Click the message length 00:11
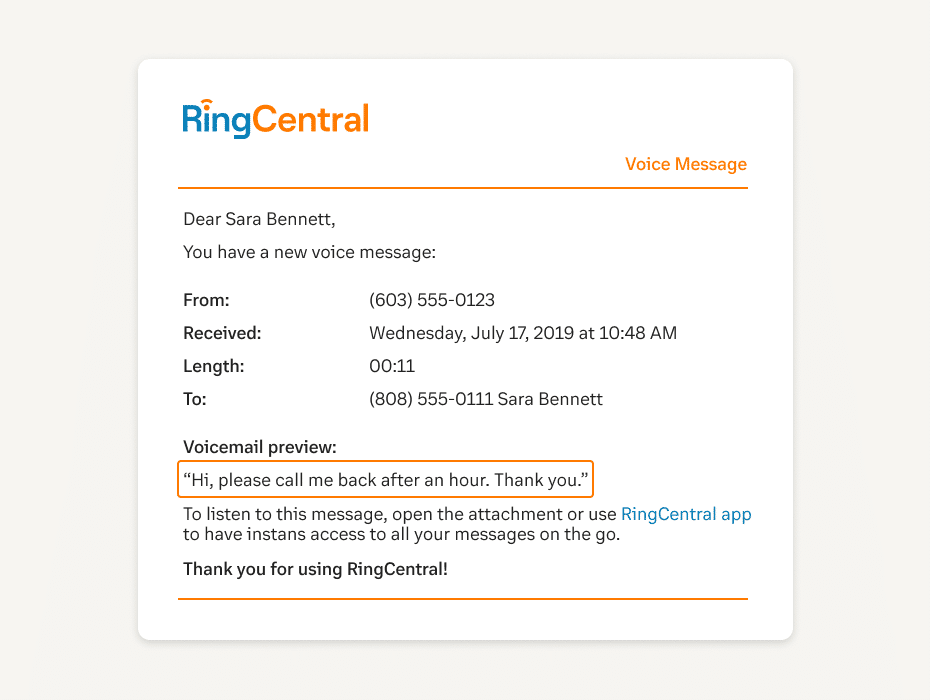Image resolution: width=930 pixels, height=700 pixels. (x=392, y=366)
